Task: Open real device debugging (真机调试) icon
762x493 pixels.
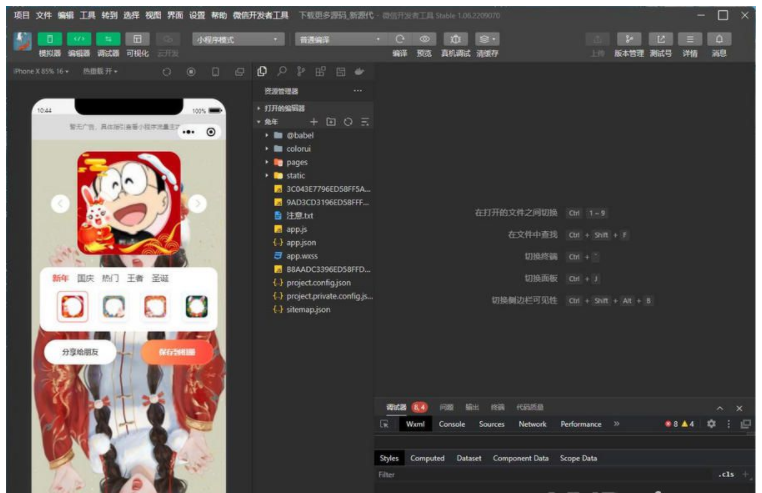Action: pyautogui.click(x=455, y=39)
